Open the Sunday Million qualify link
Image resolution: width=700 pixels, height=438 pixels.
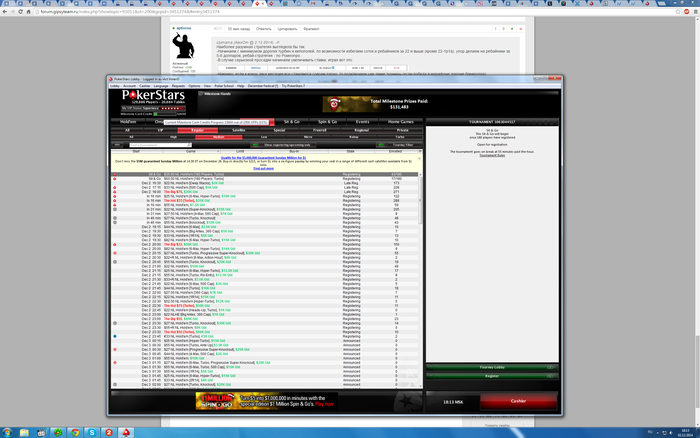263,158
